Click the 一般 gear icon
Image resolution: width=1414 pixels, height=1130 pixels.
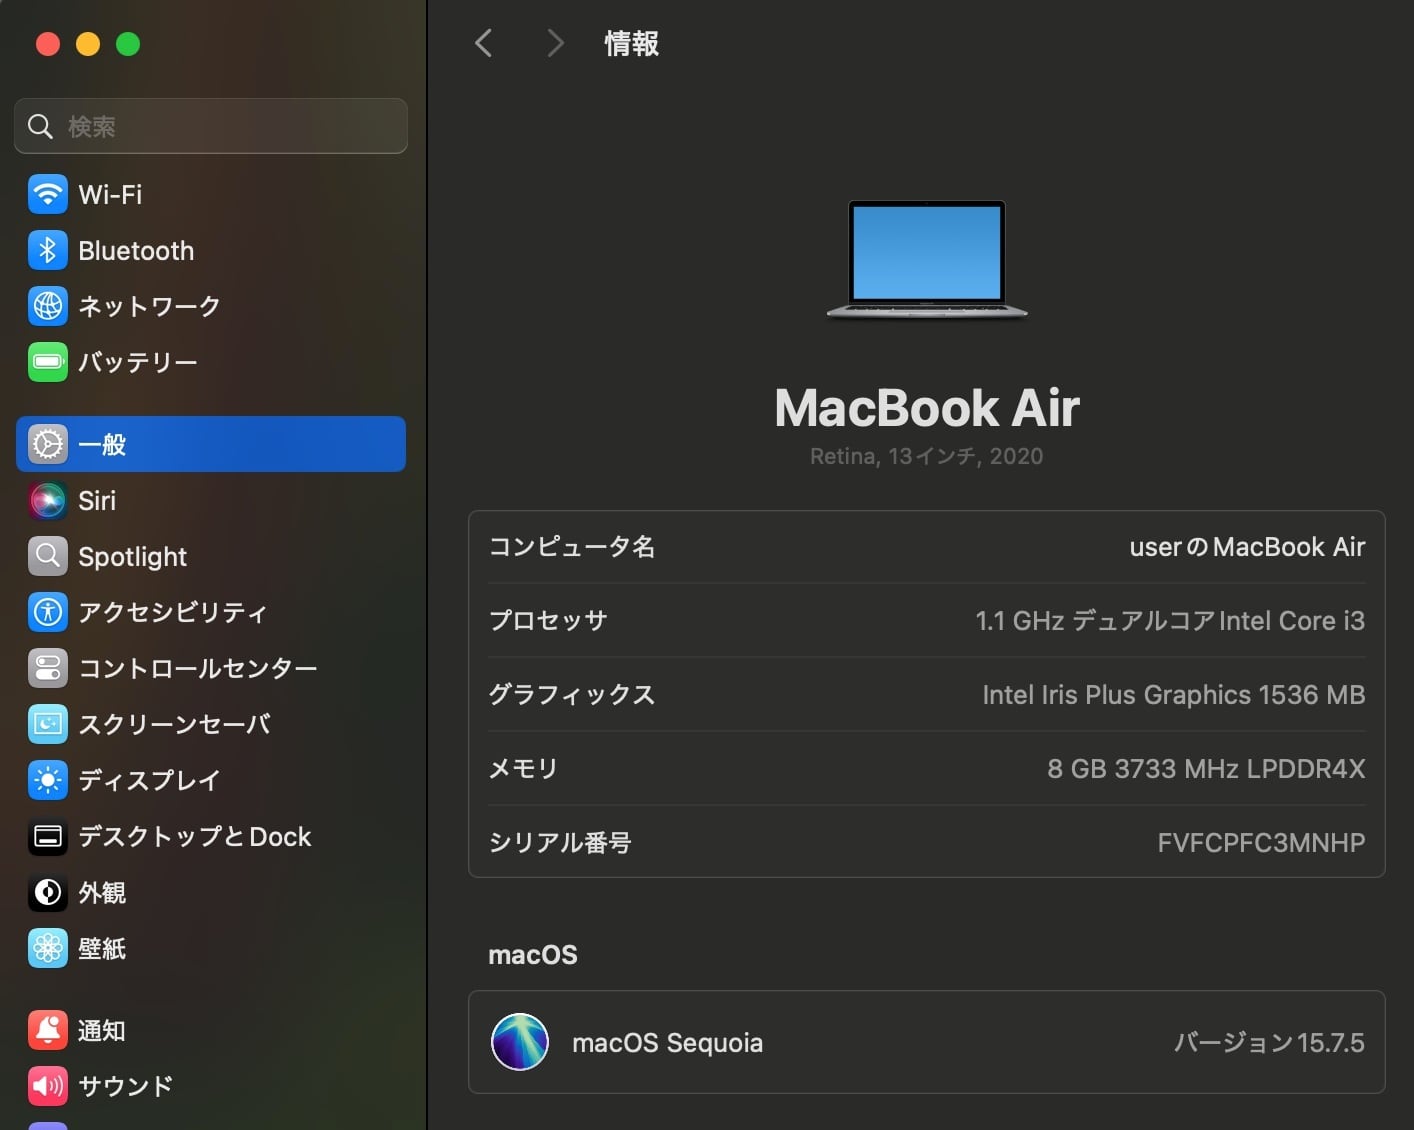click(48, 444)
